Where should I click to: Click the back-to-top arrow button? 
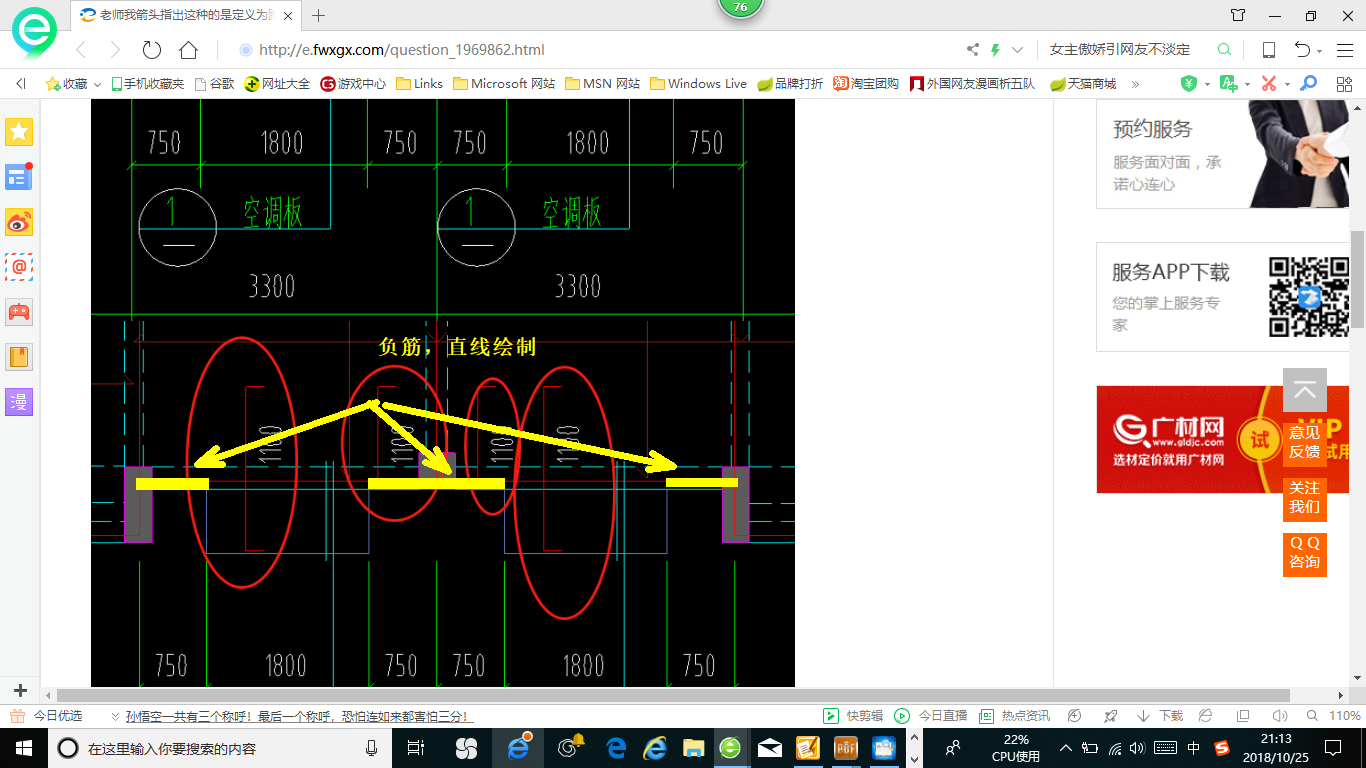(x=1305, y=391)
